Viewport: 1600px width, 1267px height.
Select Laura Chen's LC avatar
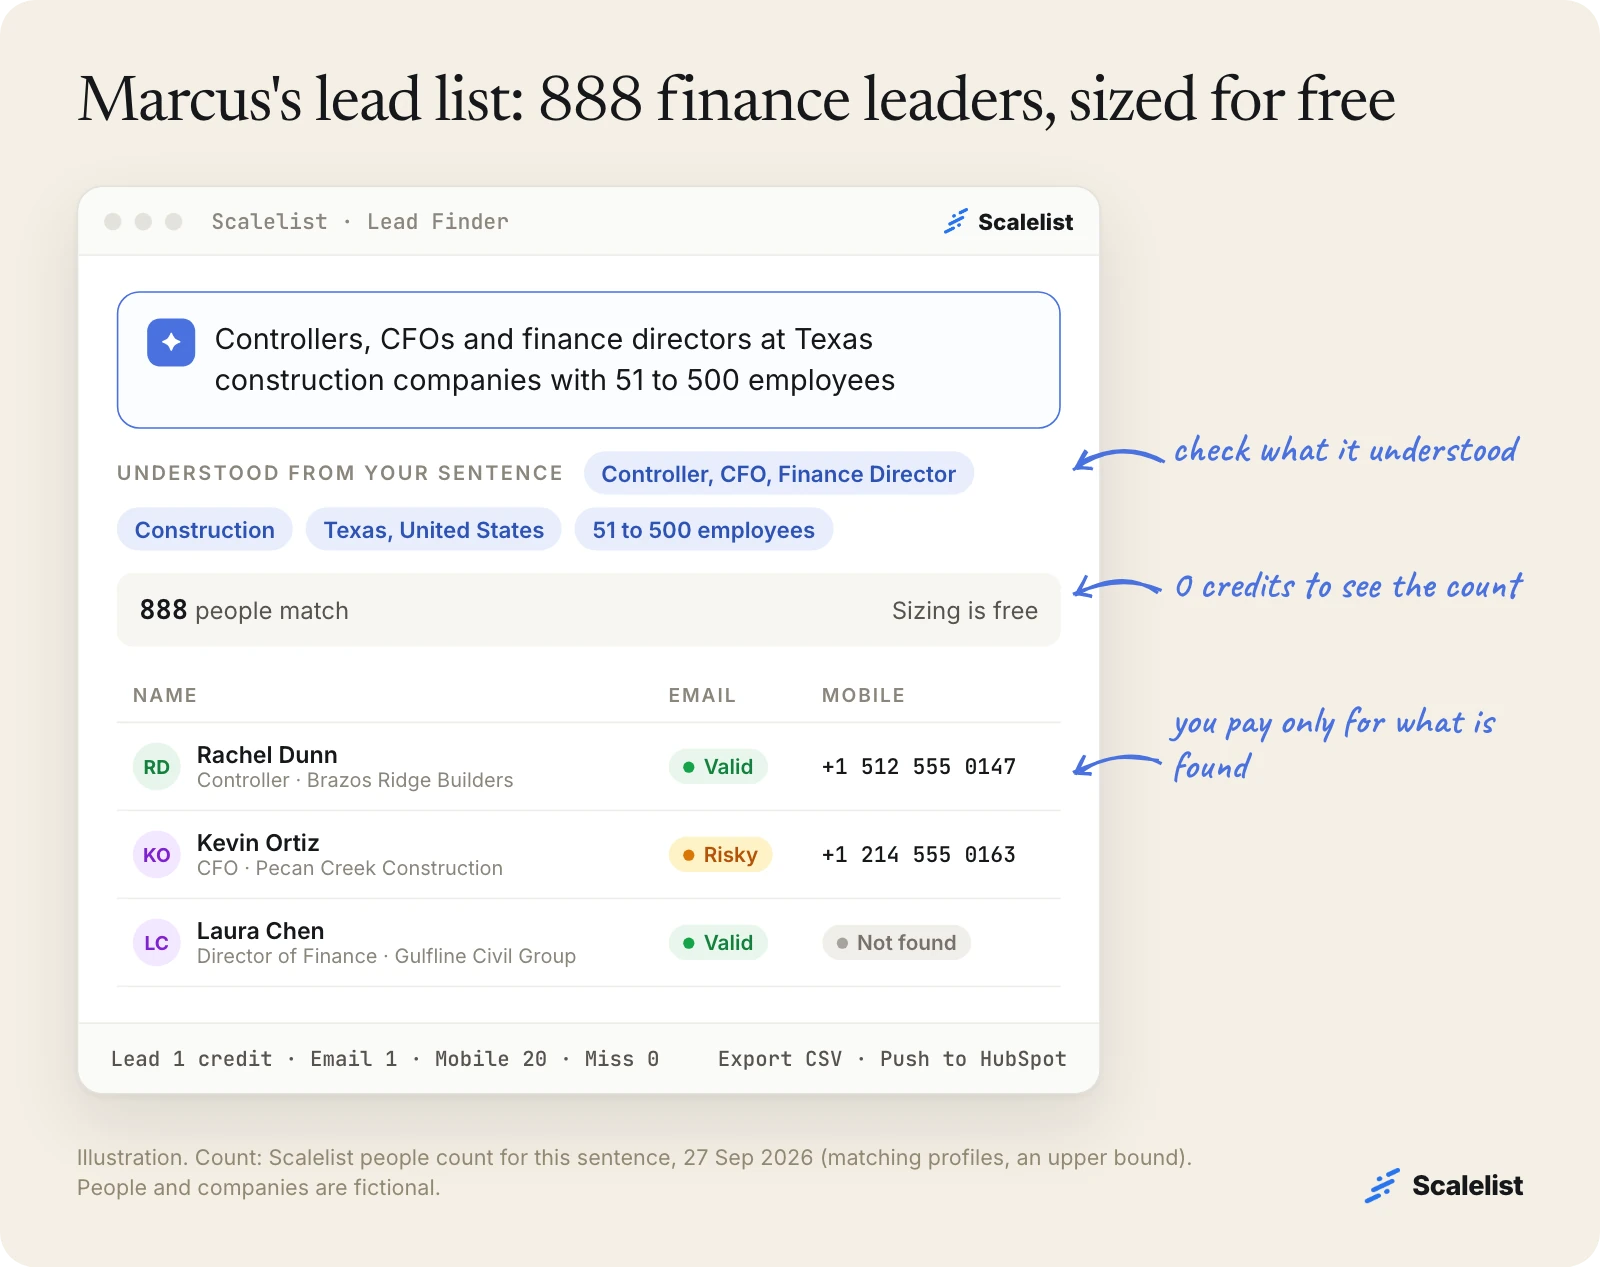(x=156, y=943)
